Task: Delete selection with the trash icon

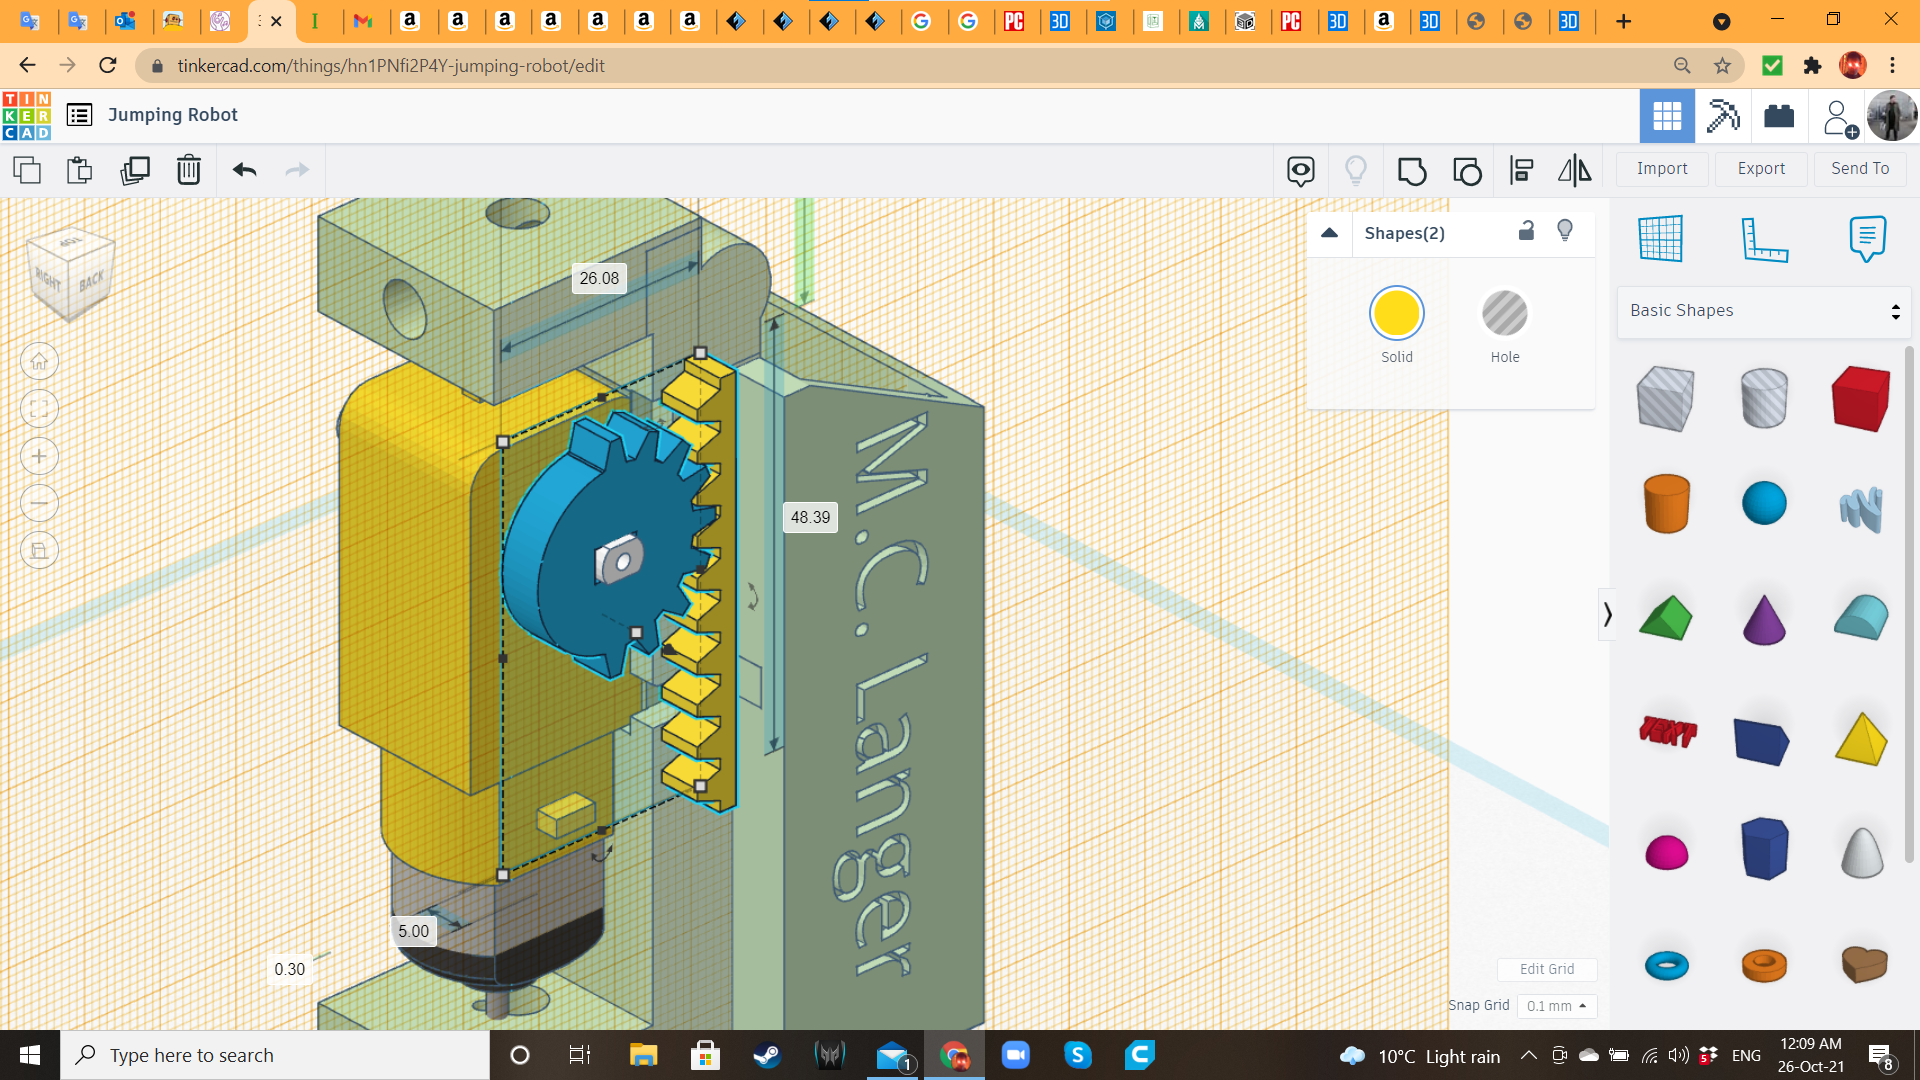Action: 188,170
